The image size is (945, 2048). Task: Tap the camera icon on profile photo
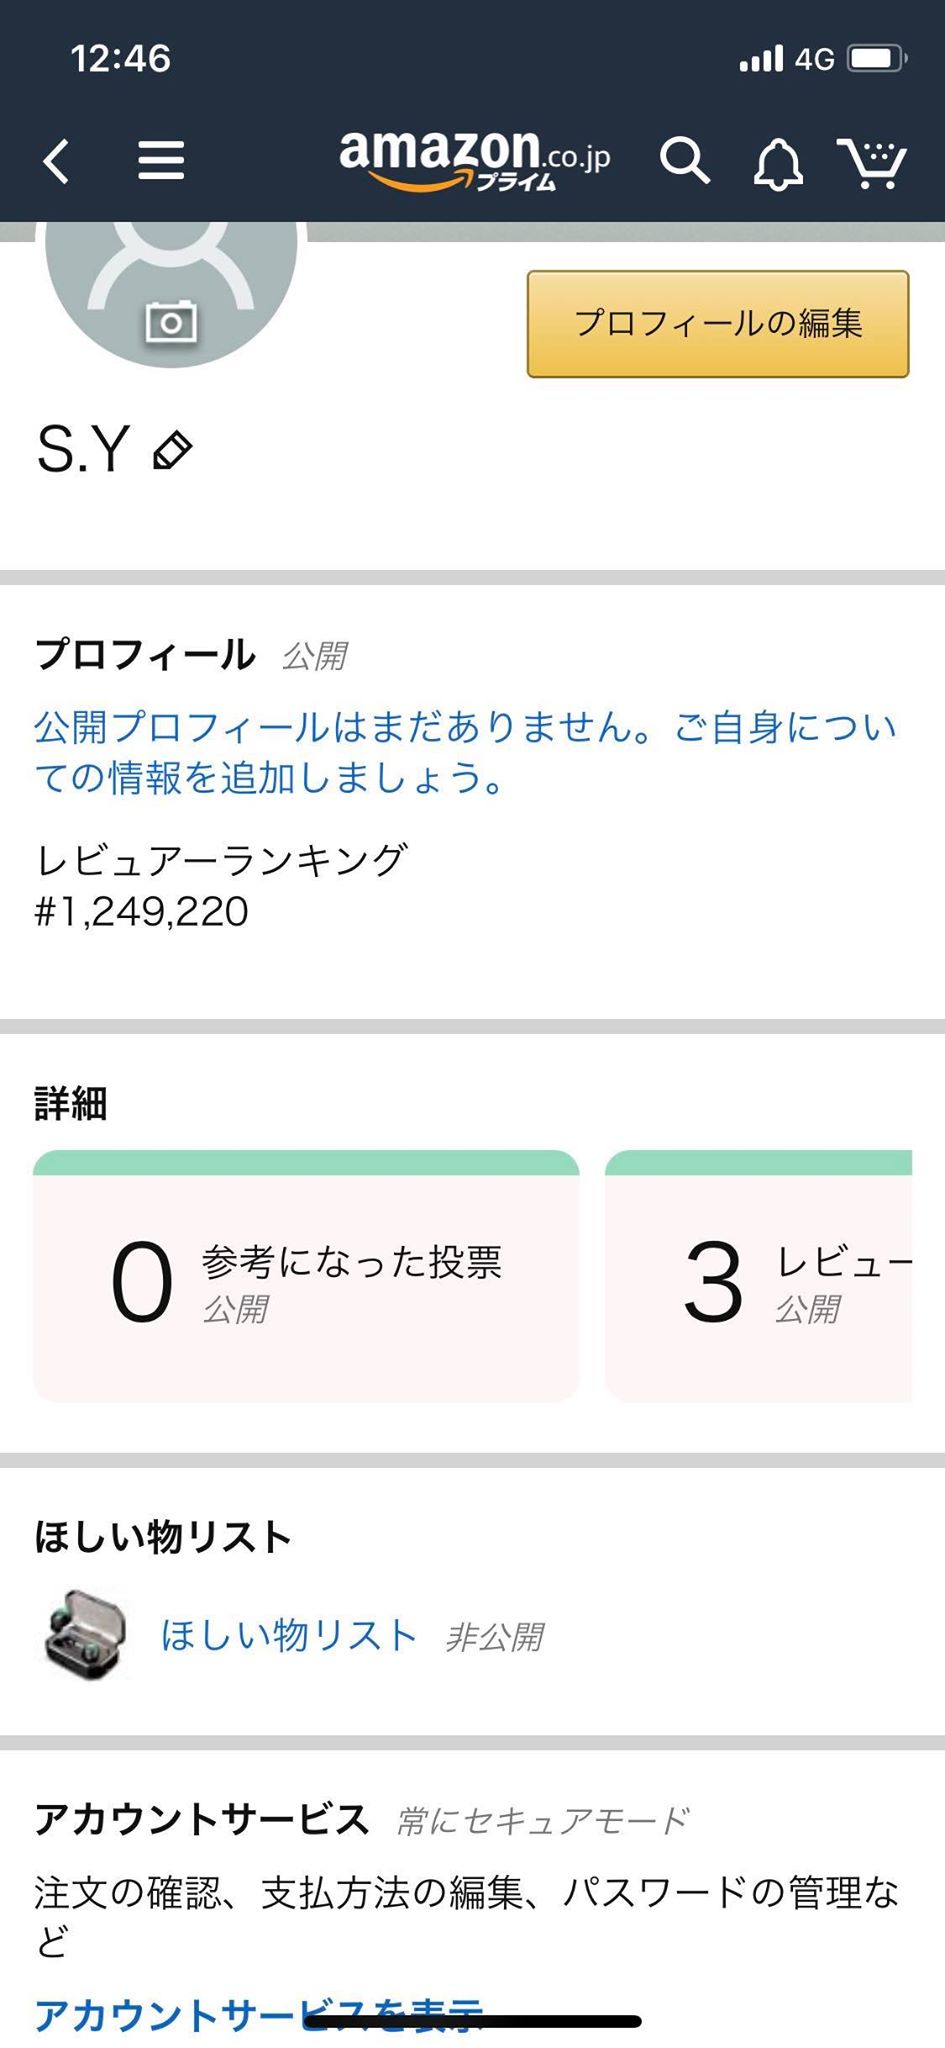pyautogui.click(x=171, y=322)
